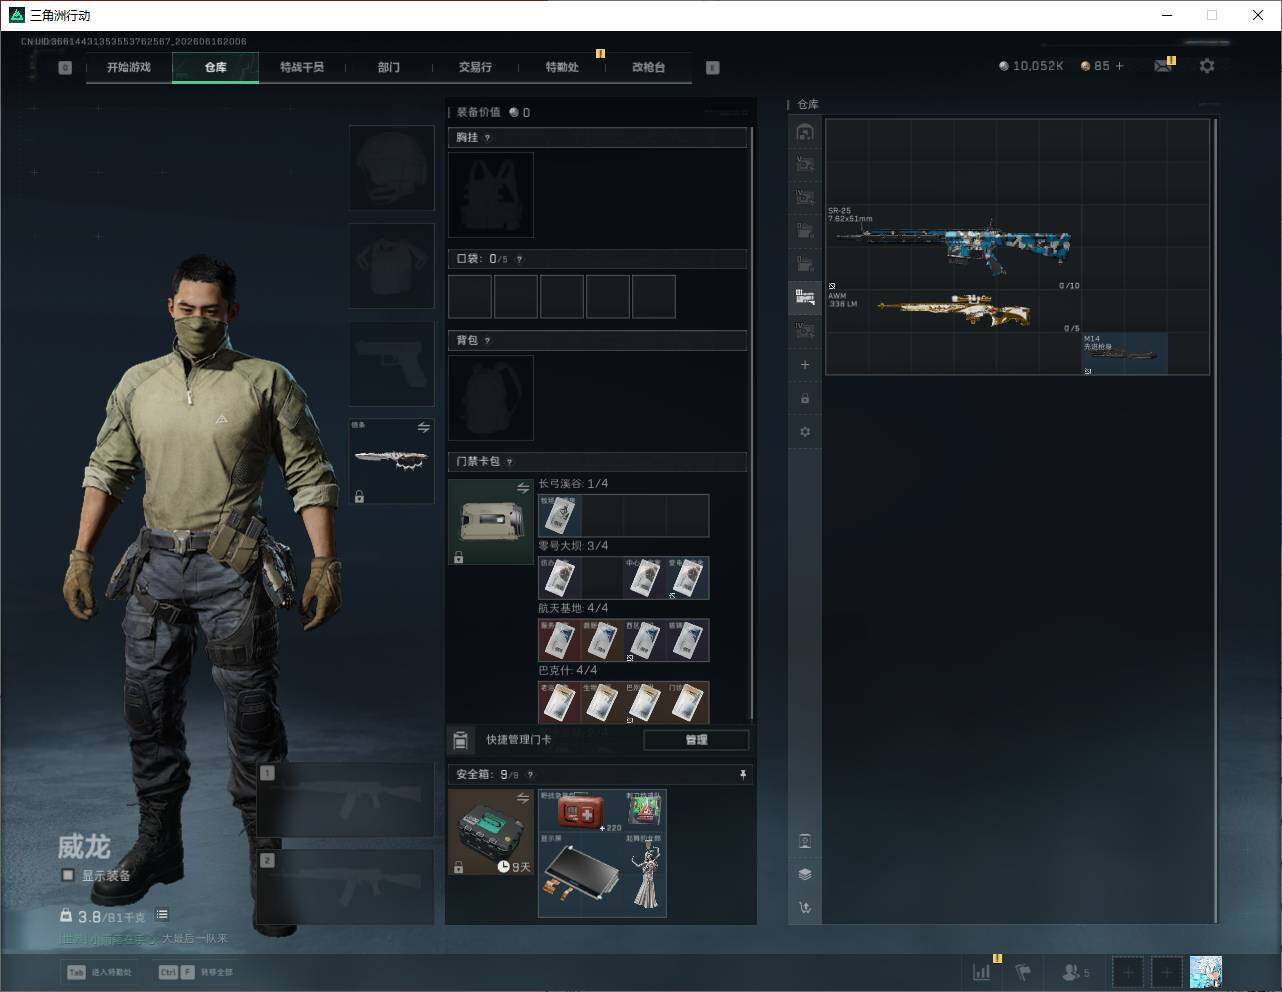The width and height of the screenshot is (1282, 992).
Task: Select the 长弓溪谷 keycard
Action: (560, 516)
